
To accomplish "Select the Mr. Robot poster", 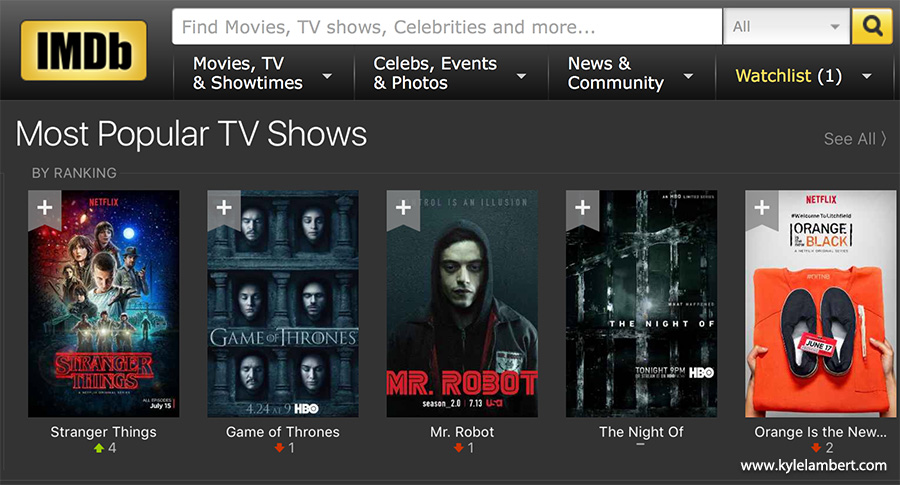I will (462, 304).
